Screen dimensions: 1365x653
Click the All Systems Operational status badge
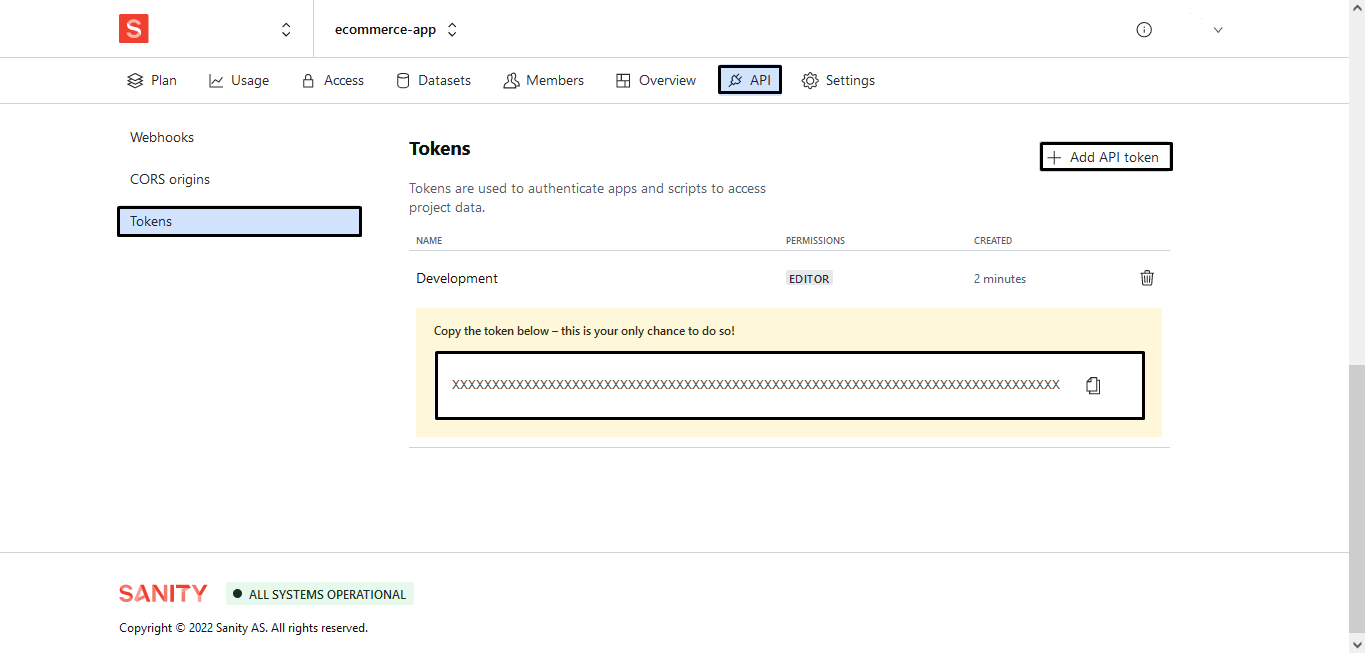[x=320, y=594]
